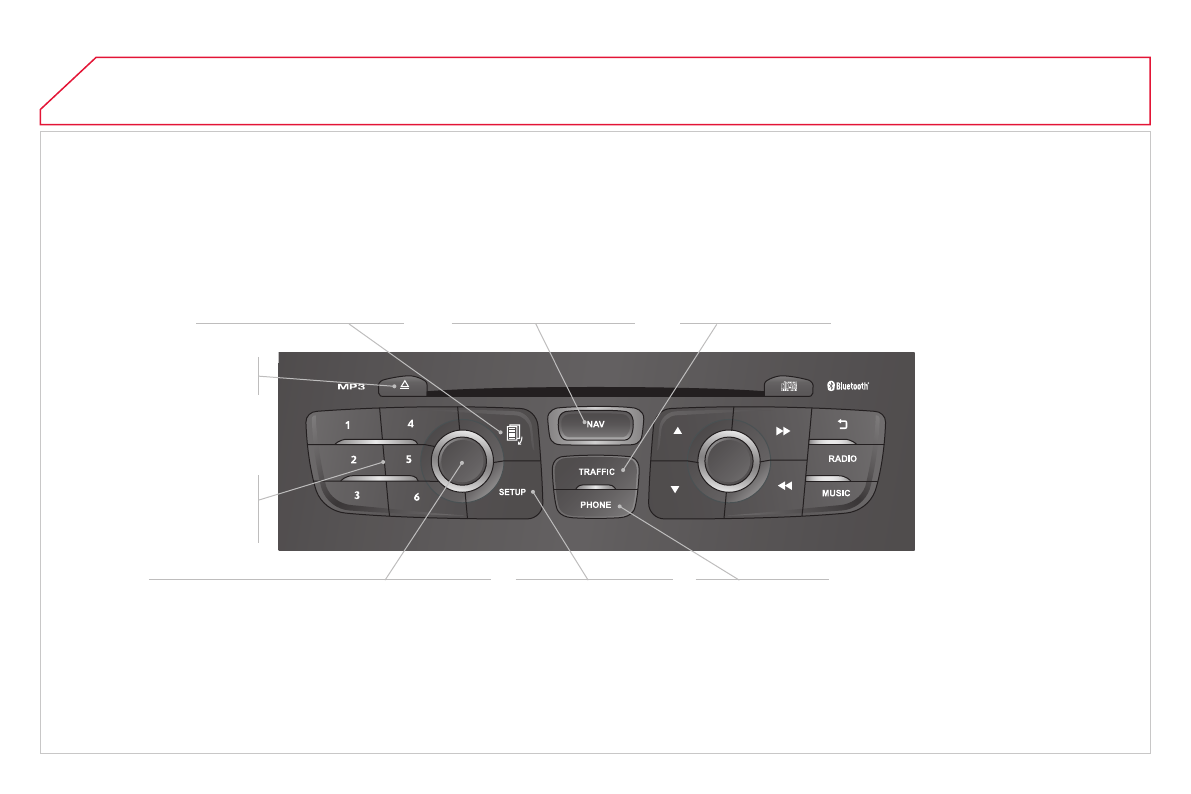Image resolution: width=1191 pixels, height=794 pixels.
Task: Click the address book list icon
Action: (514, 435)
